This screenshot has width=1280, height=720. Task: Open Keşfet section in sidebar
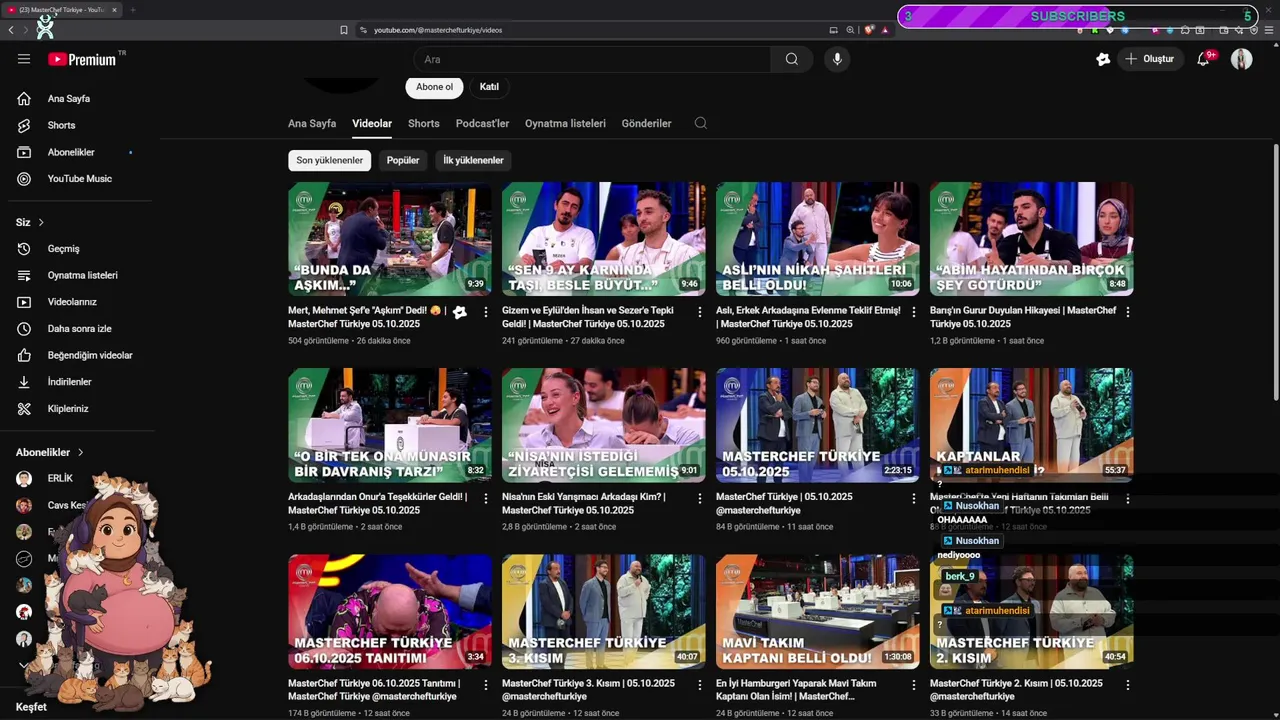[x=31, y=707]
